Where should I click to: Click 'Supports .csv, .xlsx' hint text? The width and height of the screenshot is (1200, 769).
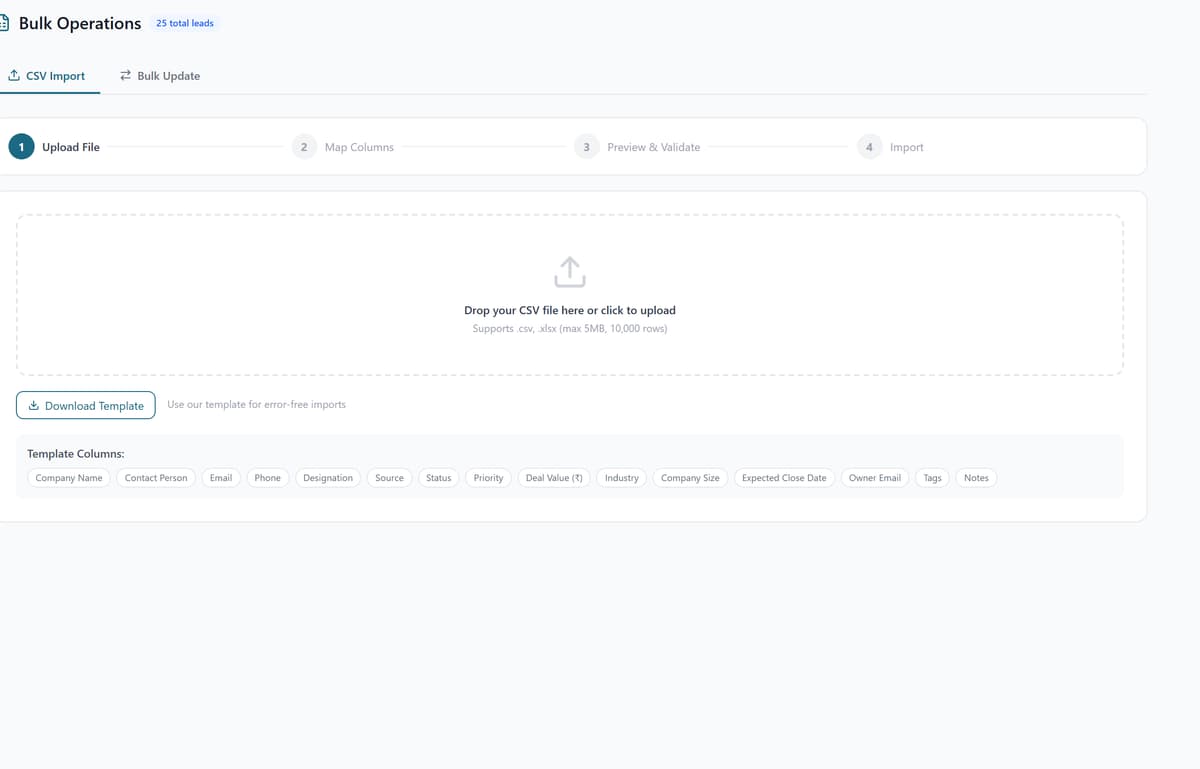click(570, 329)
